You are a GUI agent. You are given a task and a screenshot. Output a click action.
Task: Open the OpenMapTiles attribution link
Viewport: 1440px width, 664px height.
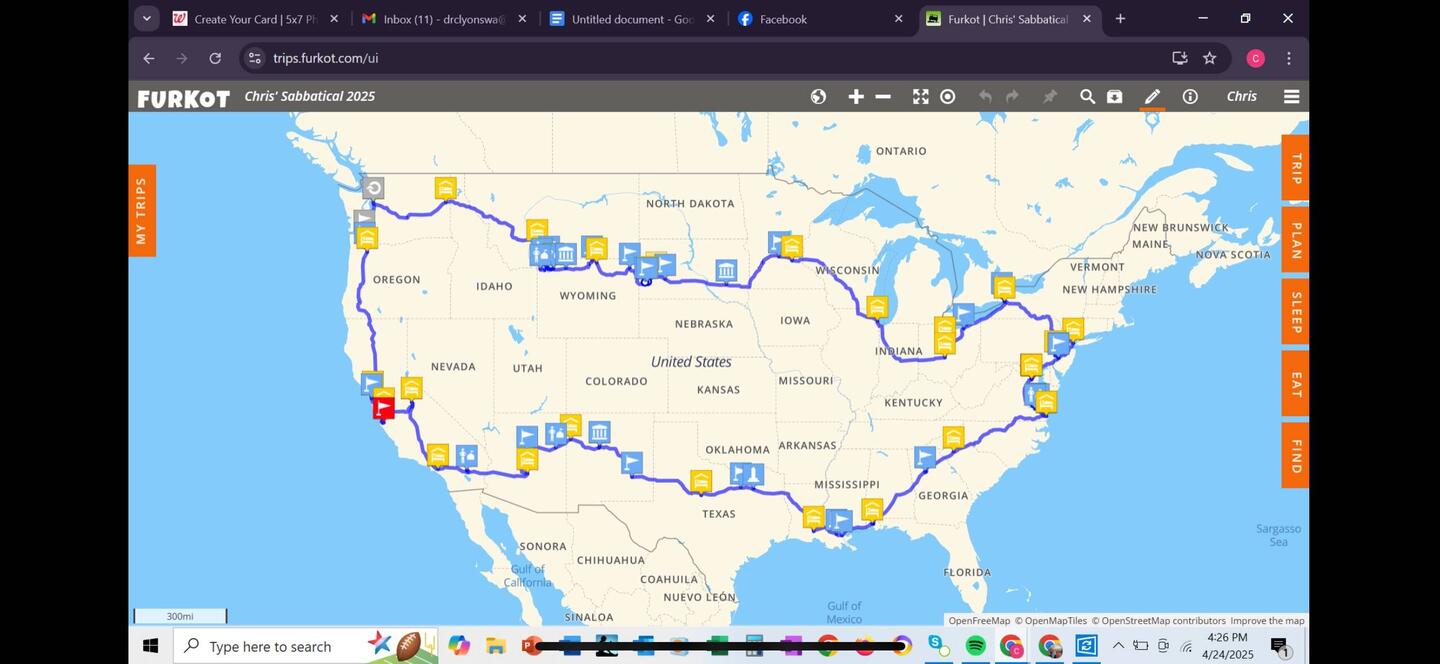pos(1051,621)
